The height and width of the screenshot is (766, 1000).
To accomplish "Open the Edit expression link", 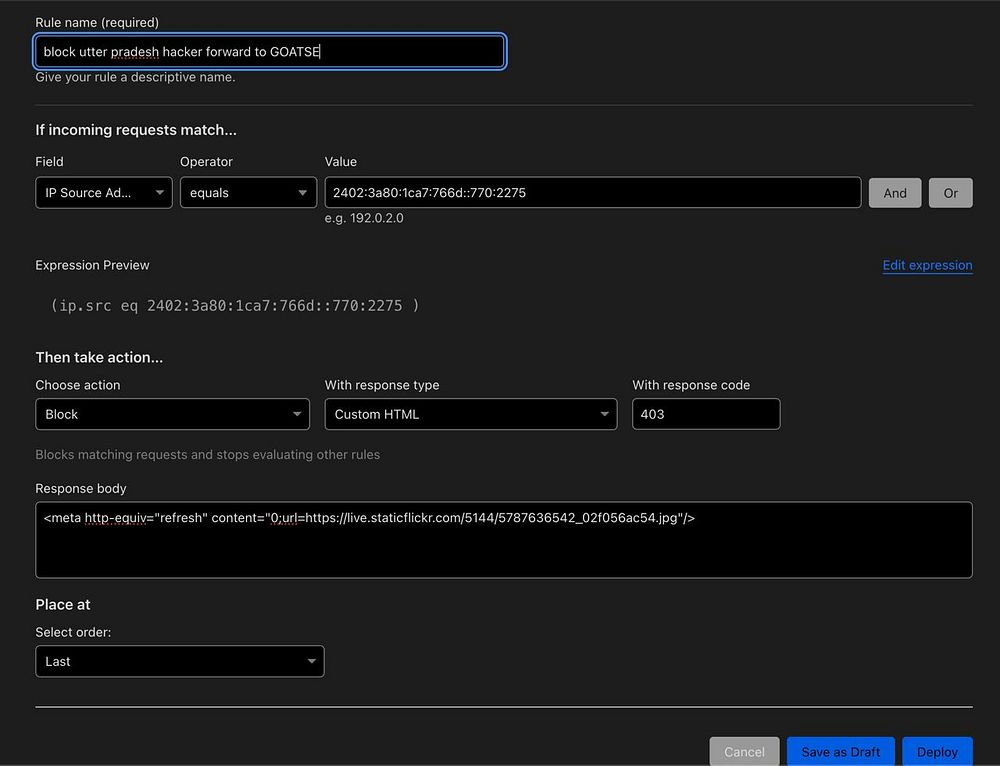I will pyautogui.click(x=927, y=265).
